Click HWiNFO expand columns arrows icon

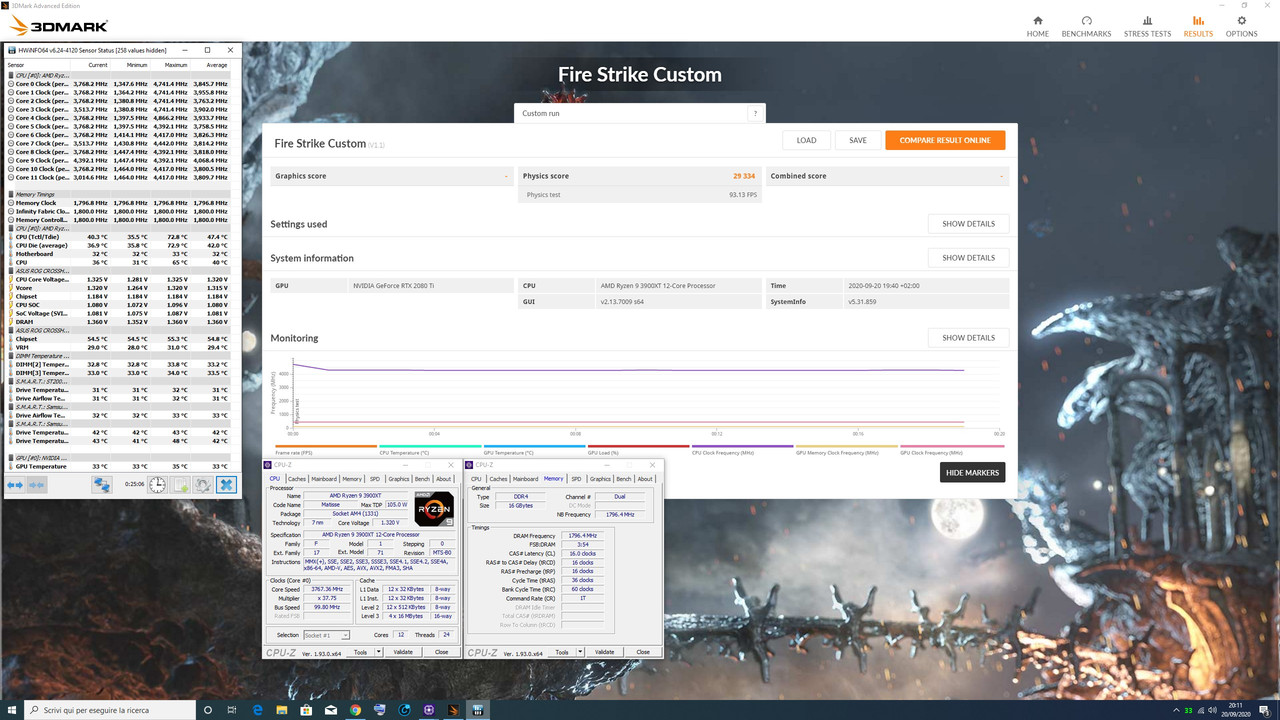(15, 485)
